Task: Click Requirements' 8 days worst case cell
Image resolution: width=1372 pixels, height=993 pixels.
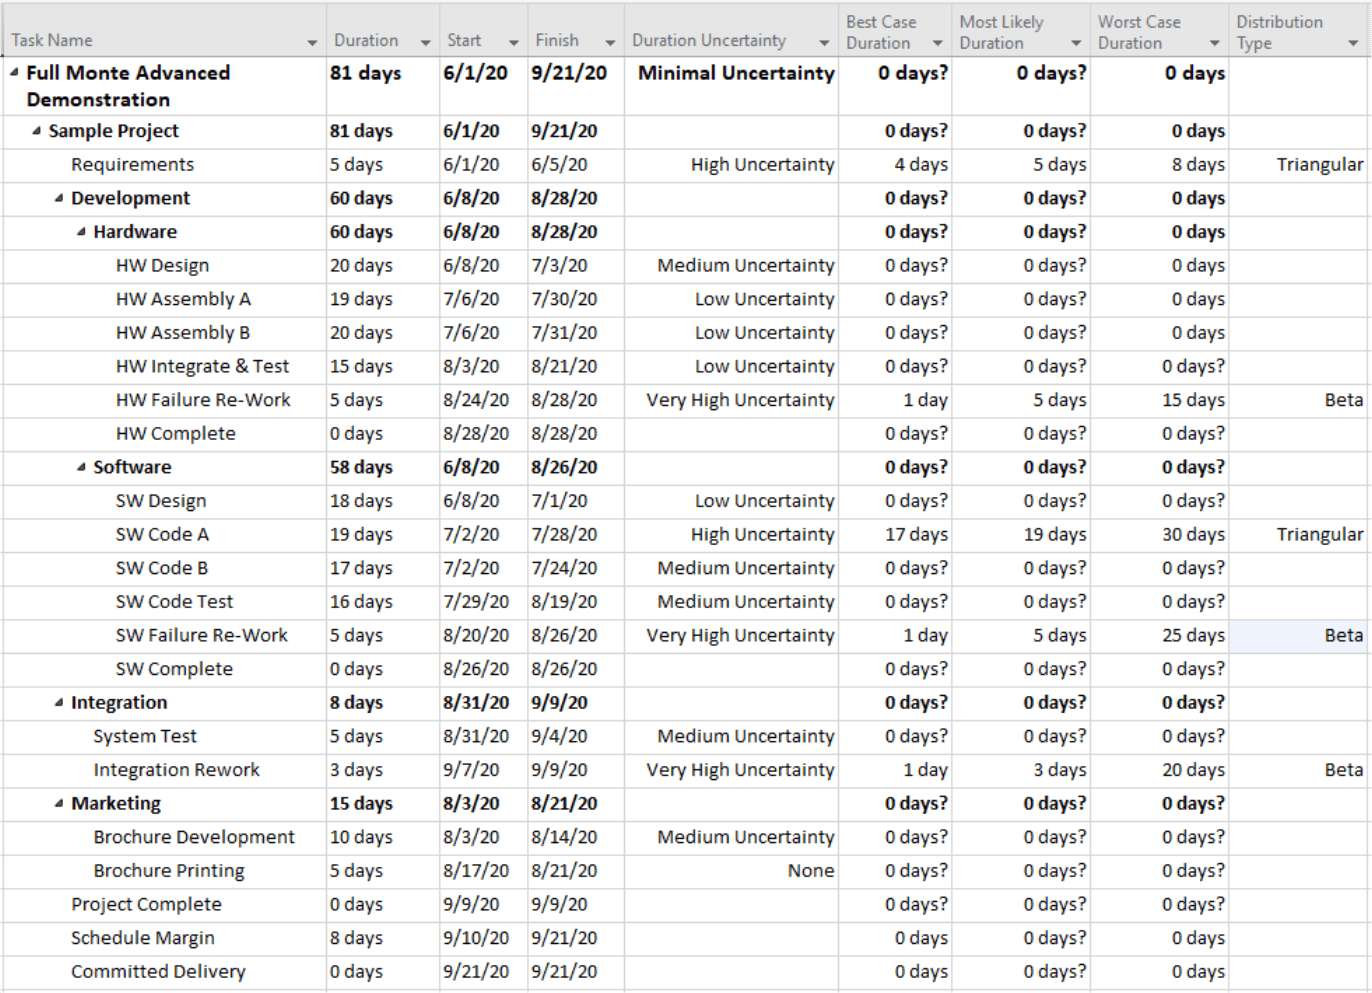Action: 1160,165
